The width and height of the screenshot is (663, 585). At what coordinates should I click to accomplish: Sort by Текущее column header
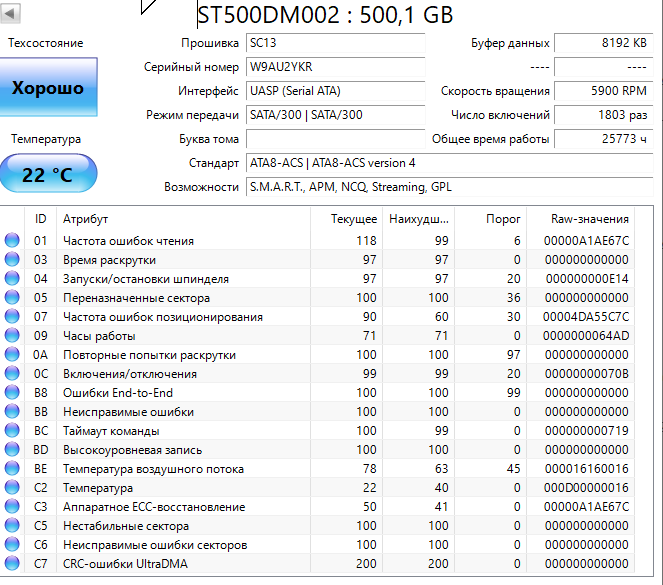pos(347,219)
